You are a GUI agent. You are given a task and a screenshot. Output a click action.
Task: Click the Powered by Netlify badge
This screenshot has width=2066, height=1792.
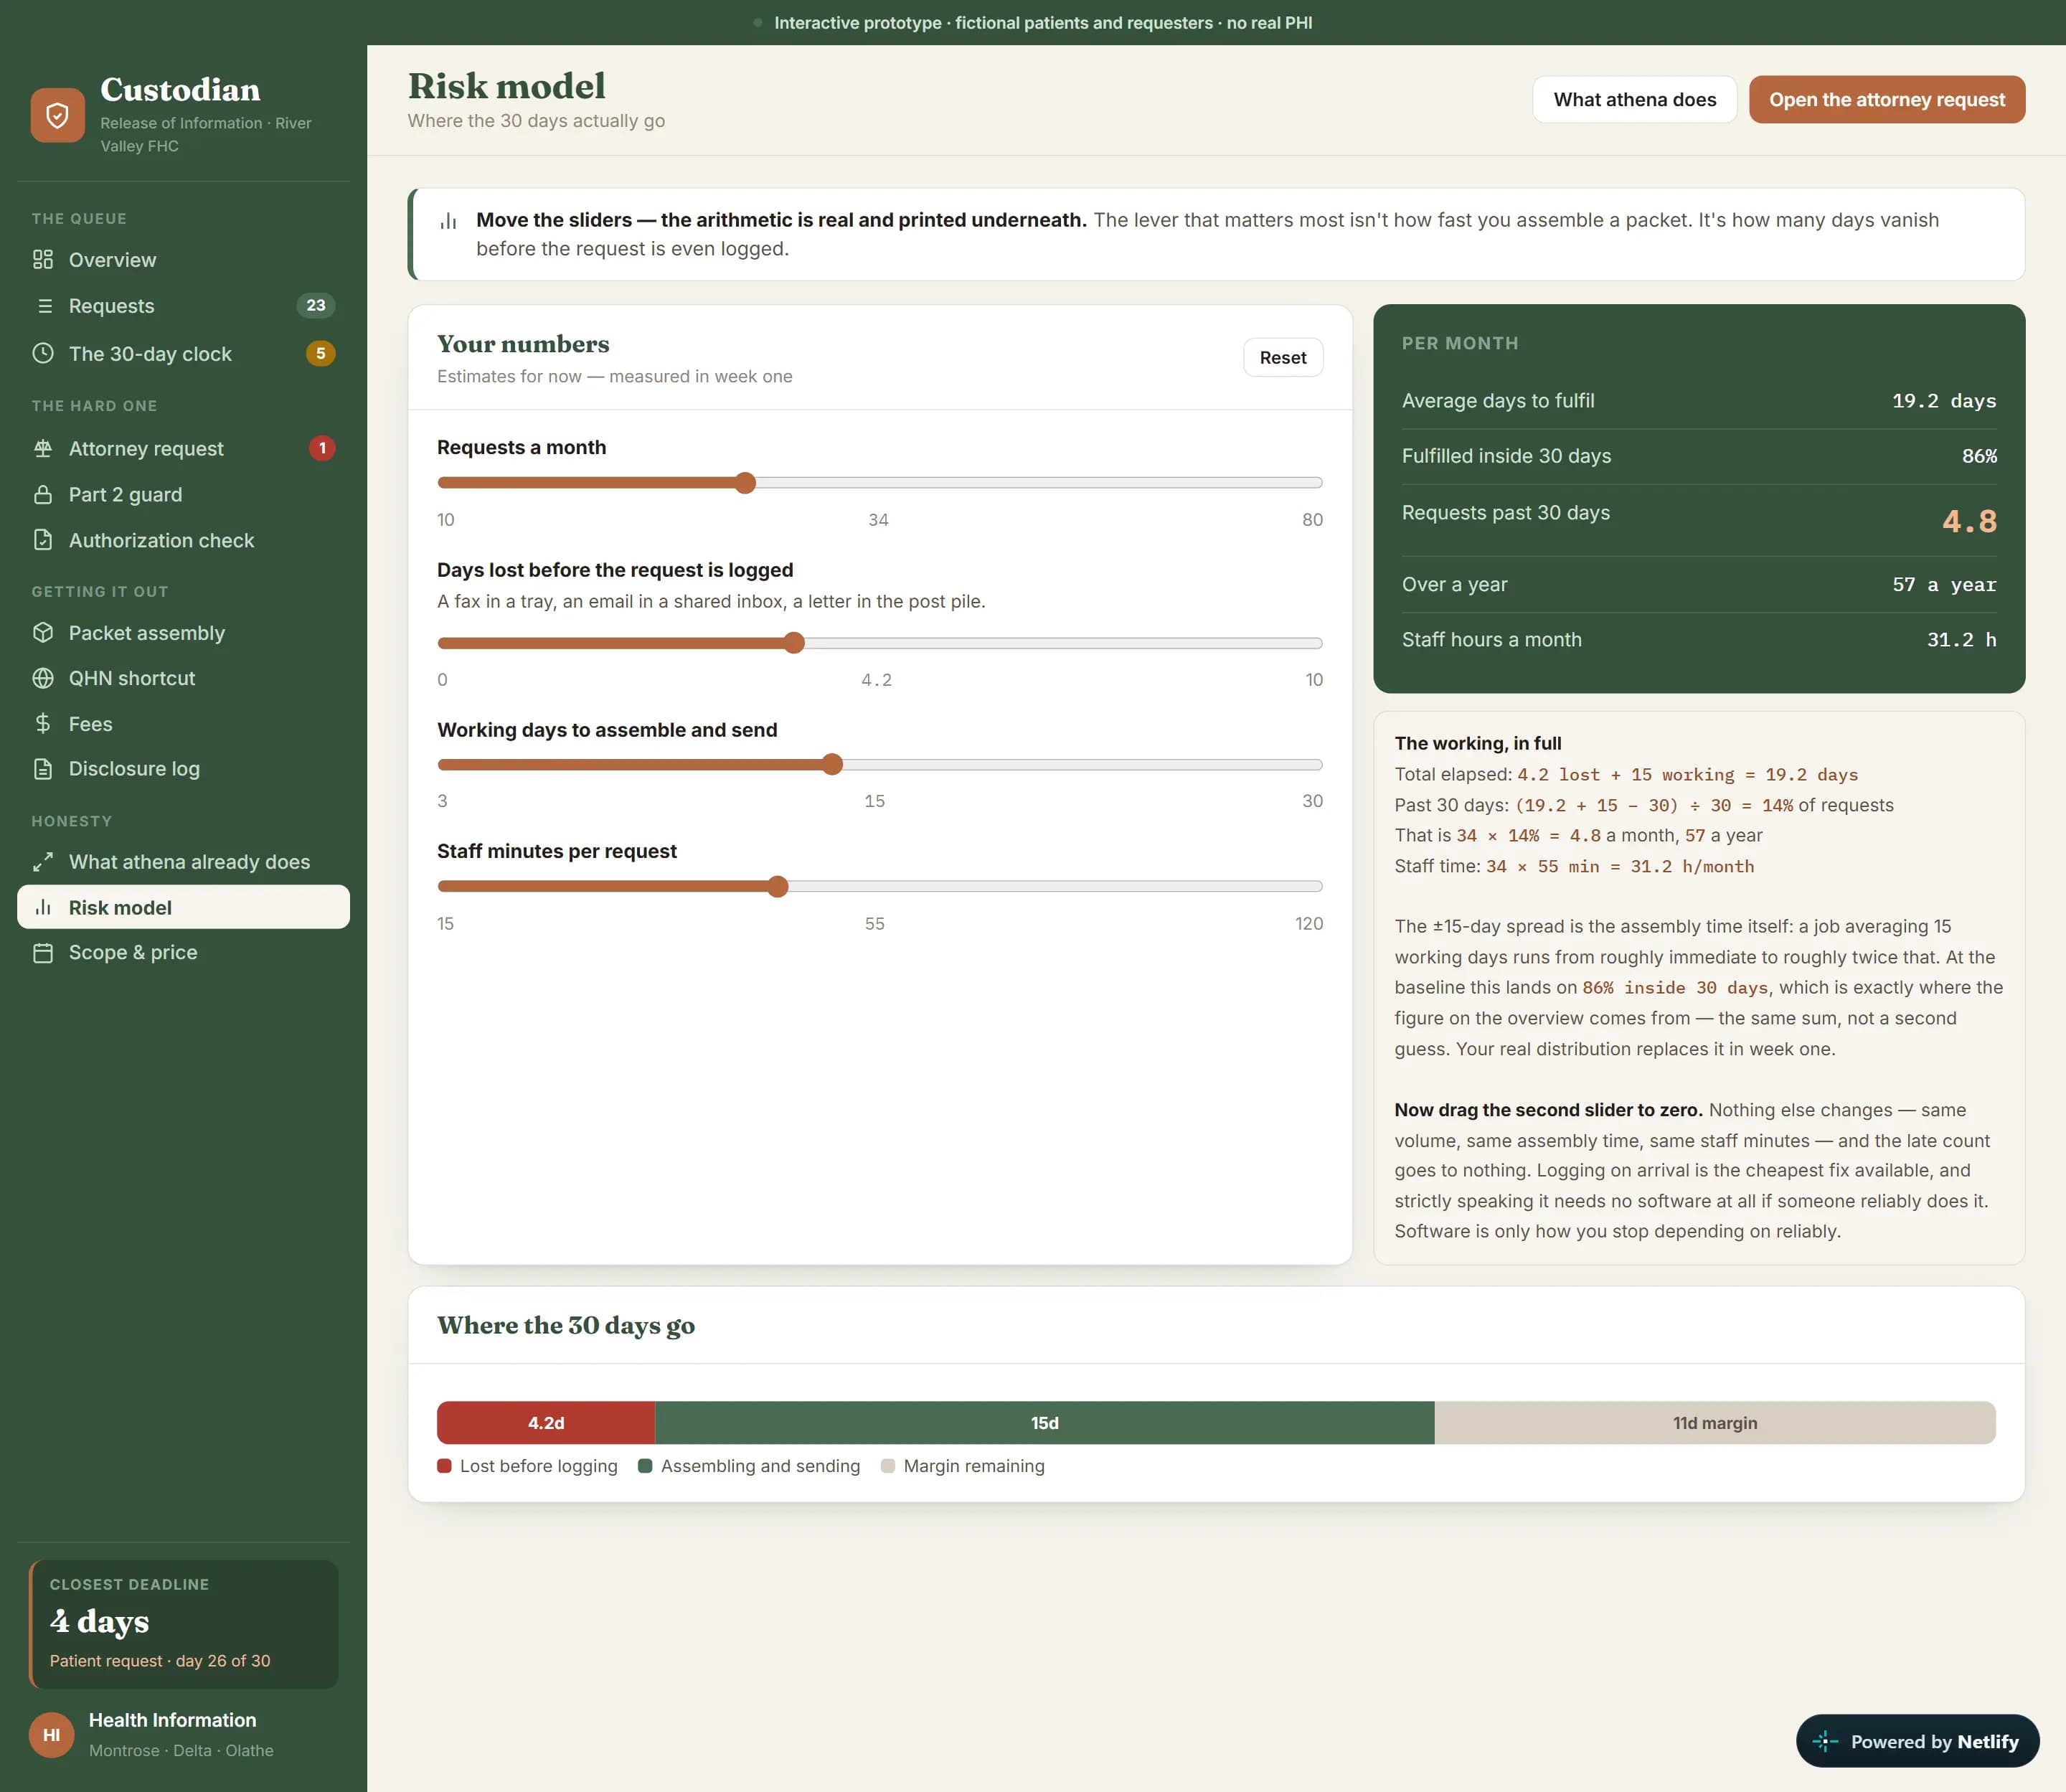click(x=1917, y=1741)
